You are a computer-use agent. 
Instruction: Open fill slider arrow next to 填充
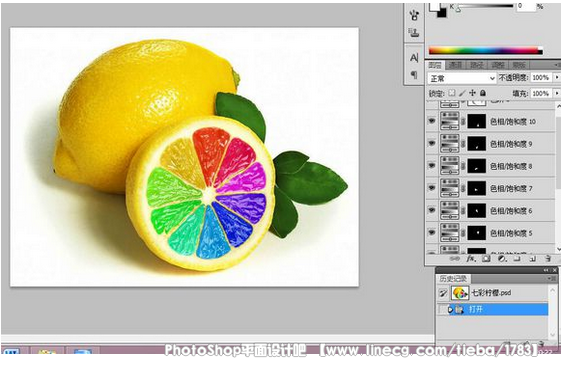(x=557, y=93)
